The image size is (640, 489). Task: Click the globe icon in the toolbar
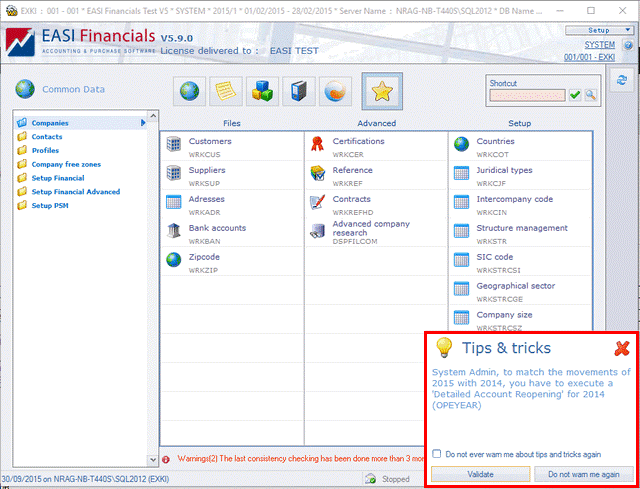click(193, 91)
